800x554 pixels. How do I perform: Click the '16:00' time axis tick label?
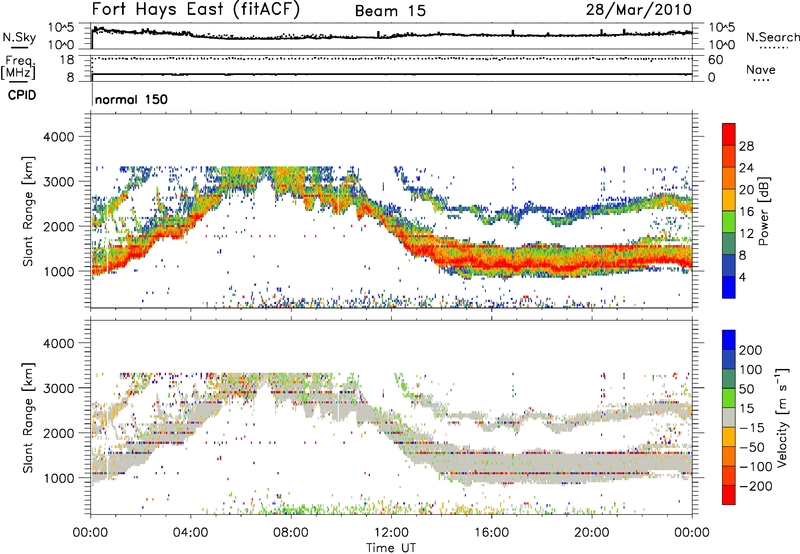click(x=491, y=533)
